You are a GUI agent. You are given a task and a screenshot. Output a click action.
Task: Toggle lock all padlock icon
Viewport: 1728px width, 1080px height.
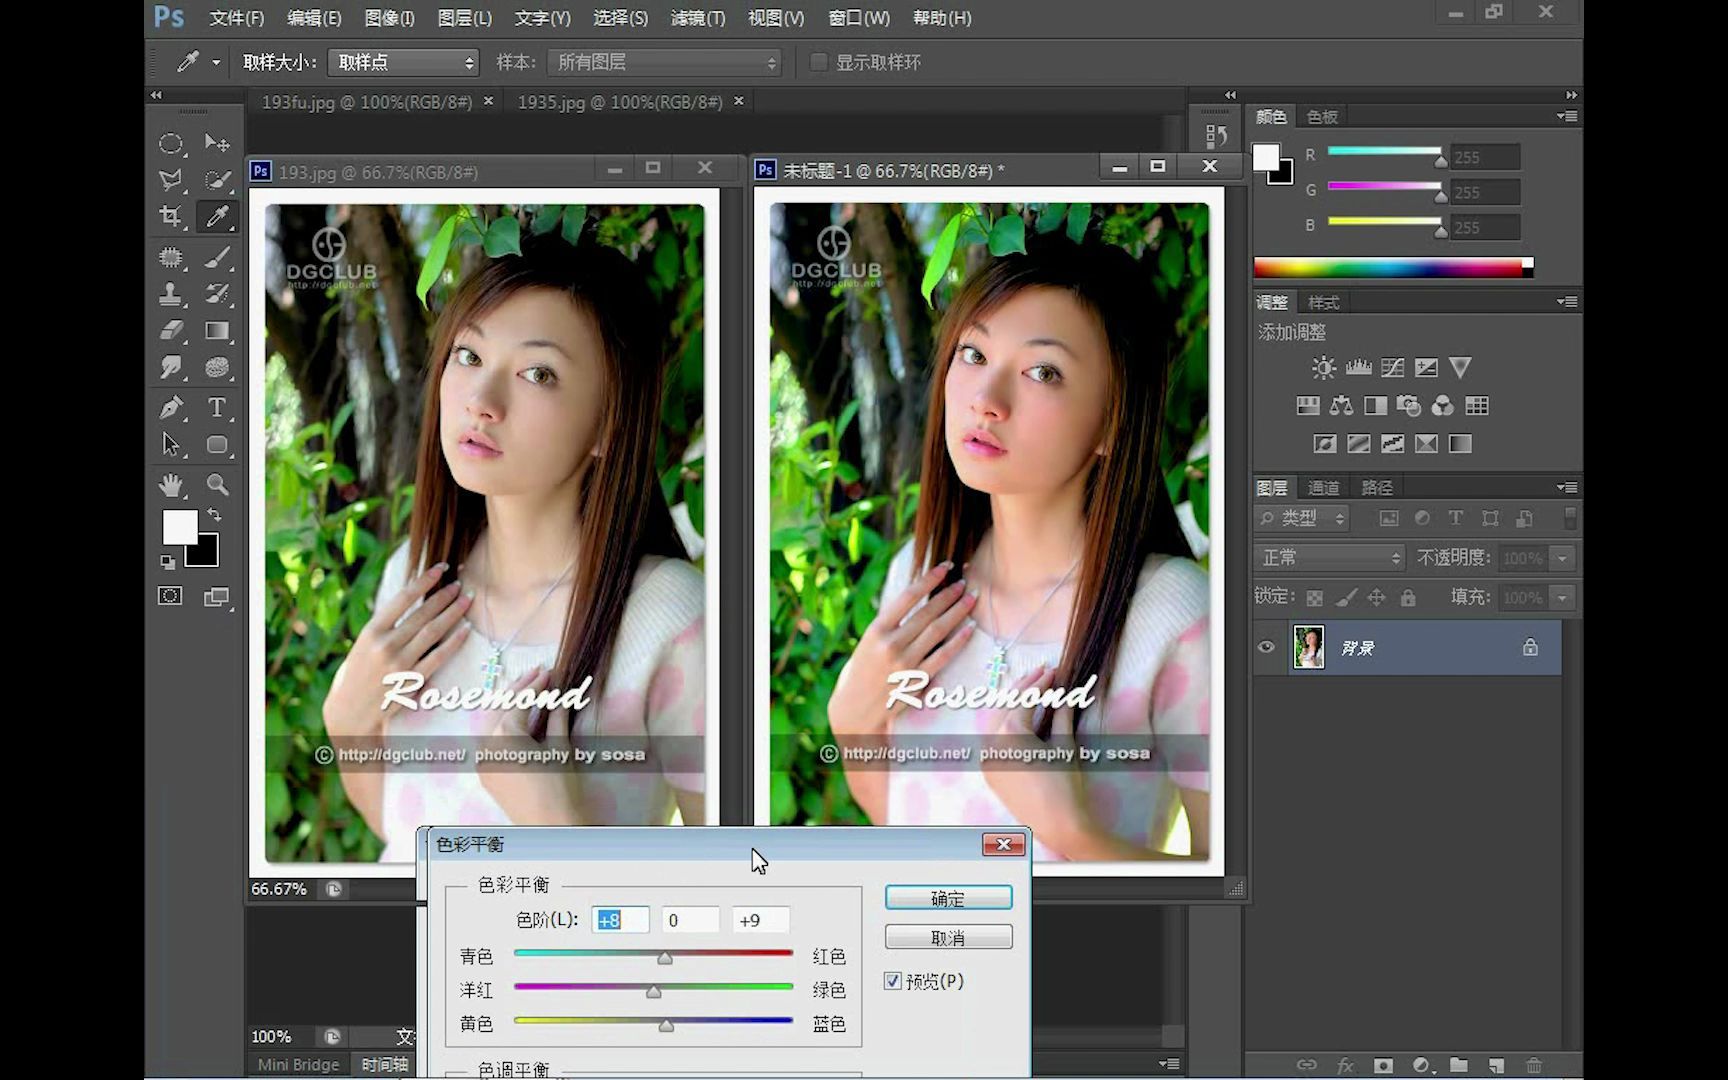click(1408, 598)
